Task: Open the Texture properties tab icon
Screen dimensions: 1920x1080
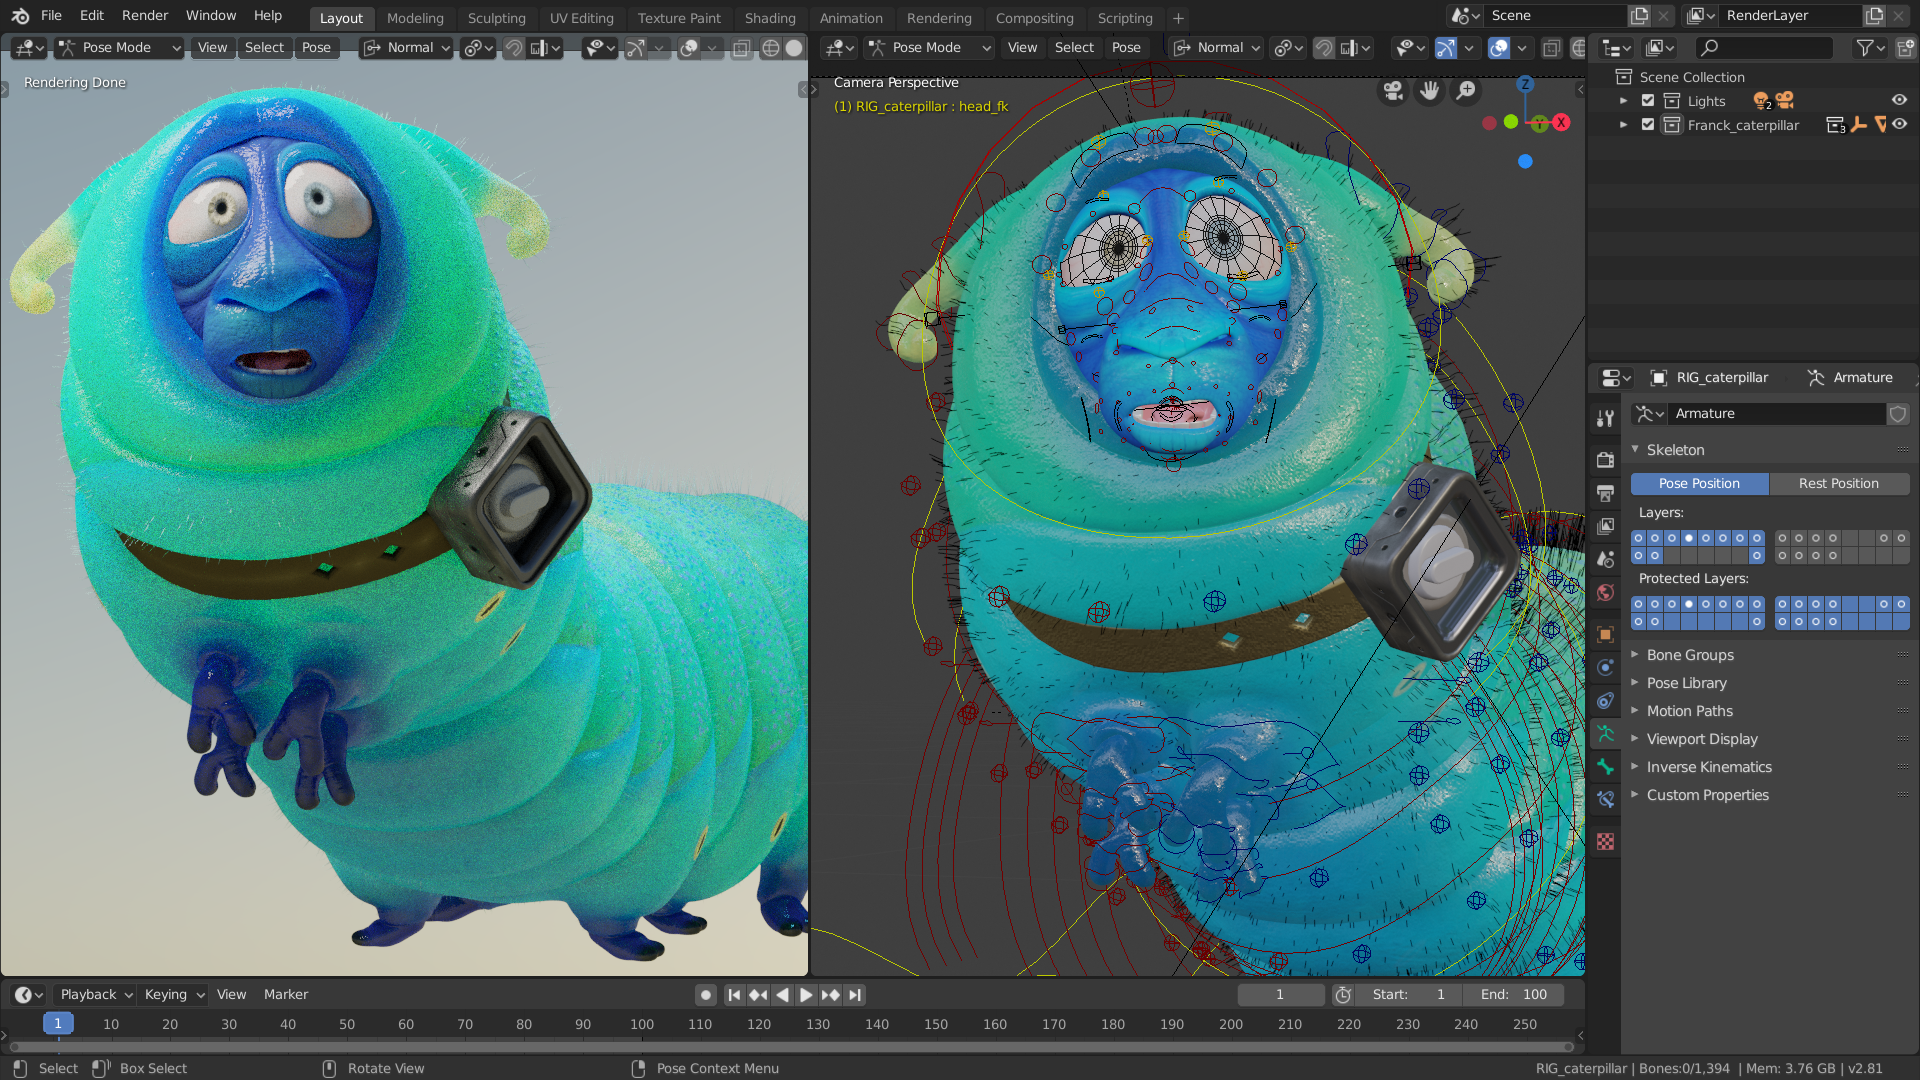Action: [x=1605, y=842]
